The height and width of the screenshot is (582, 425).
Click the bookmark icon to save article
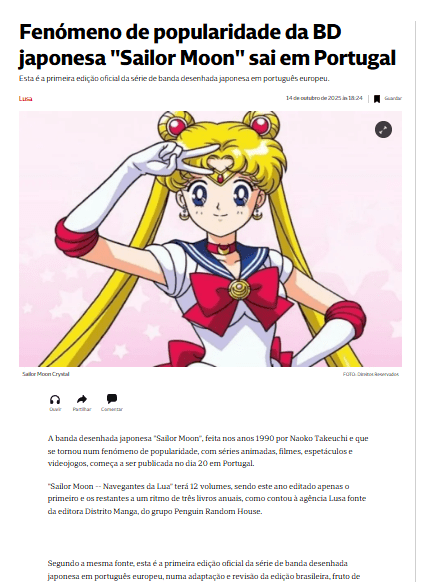377,99
